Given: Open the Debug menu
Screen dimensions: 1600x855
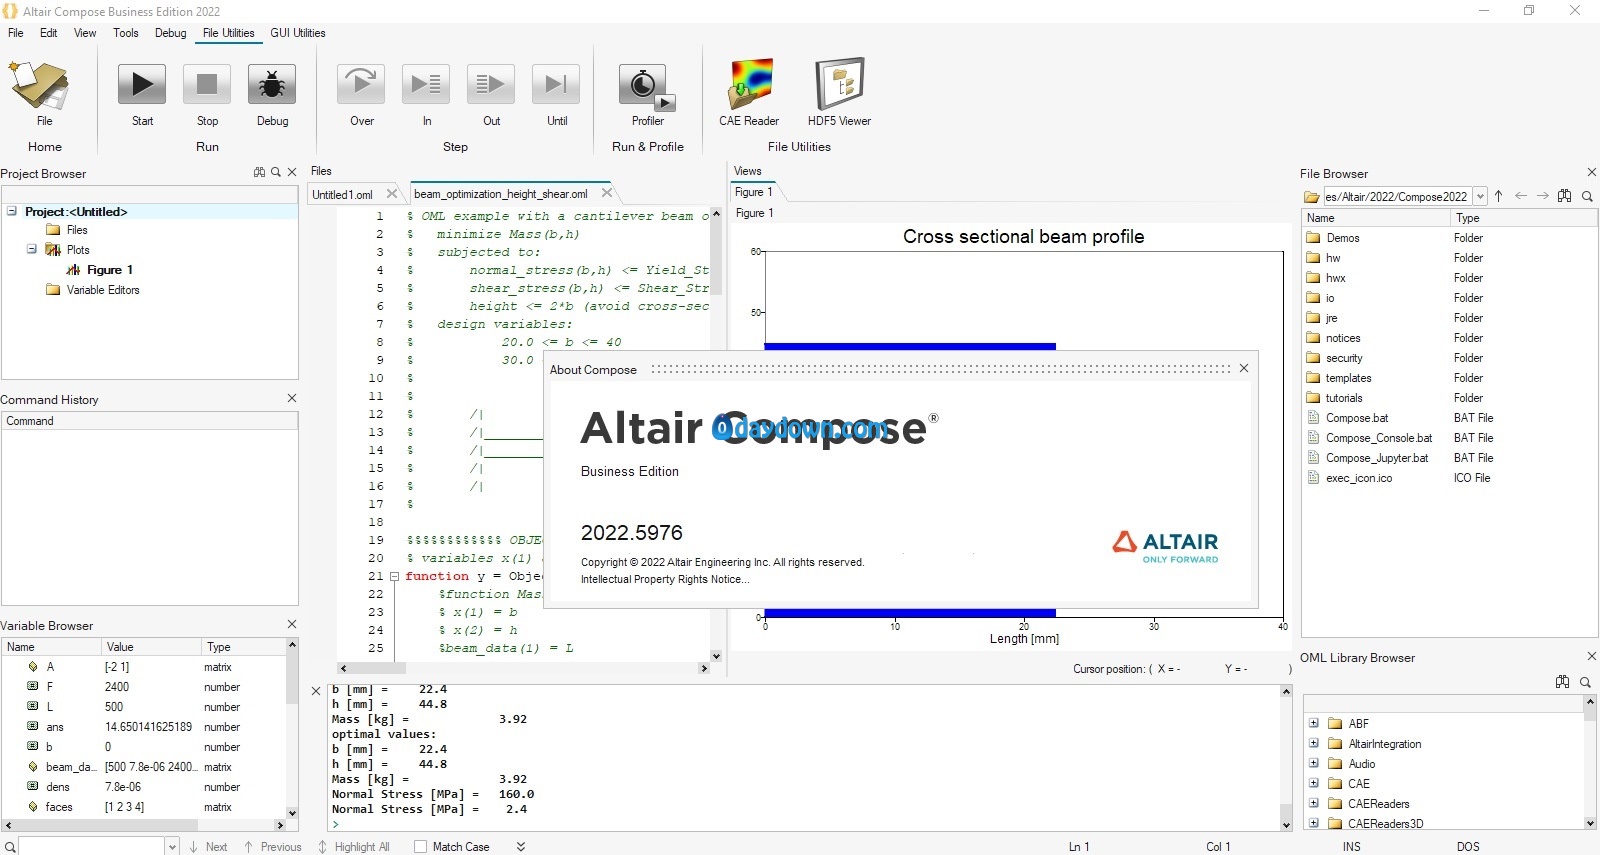Looking at the screenshot, I should [x=171, y=33].
